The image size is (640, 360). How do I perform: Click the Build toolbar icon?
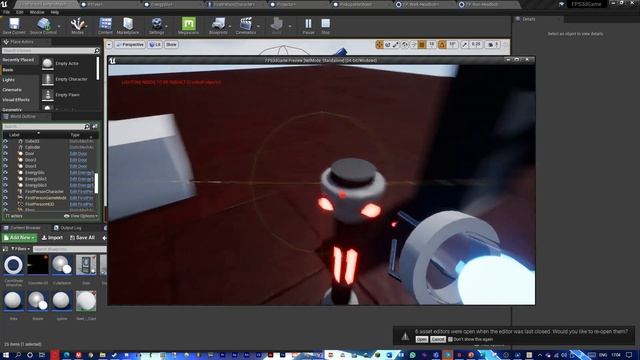(x=276, y=26)
